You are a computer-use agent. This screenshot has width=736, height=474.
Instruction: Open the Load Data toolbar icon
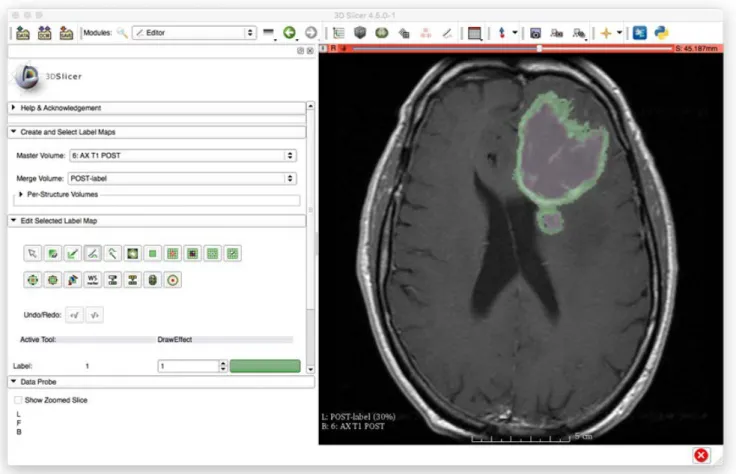[x=23, y=33]
